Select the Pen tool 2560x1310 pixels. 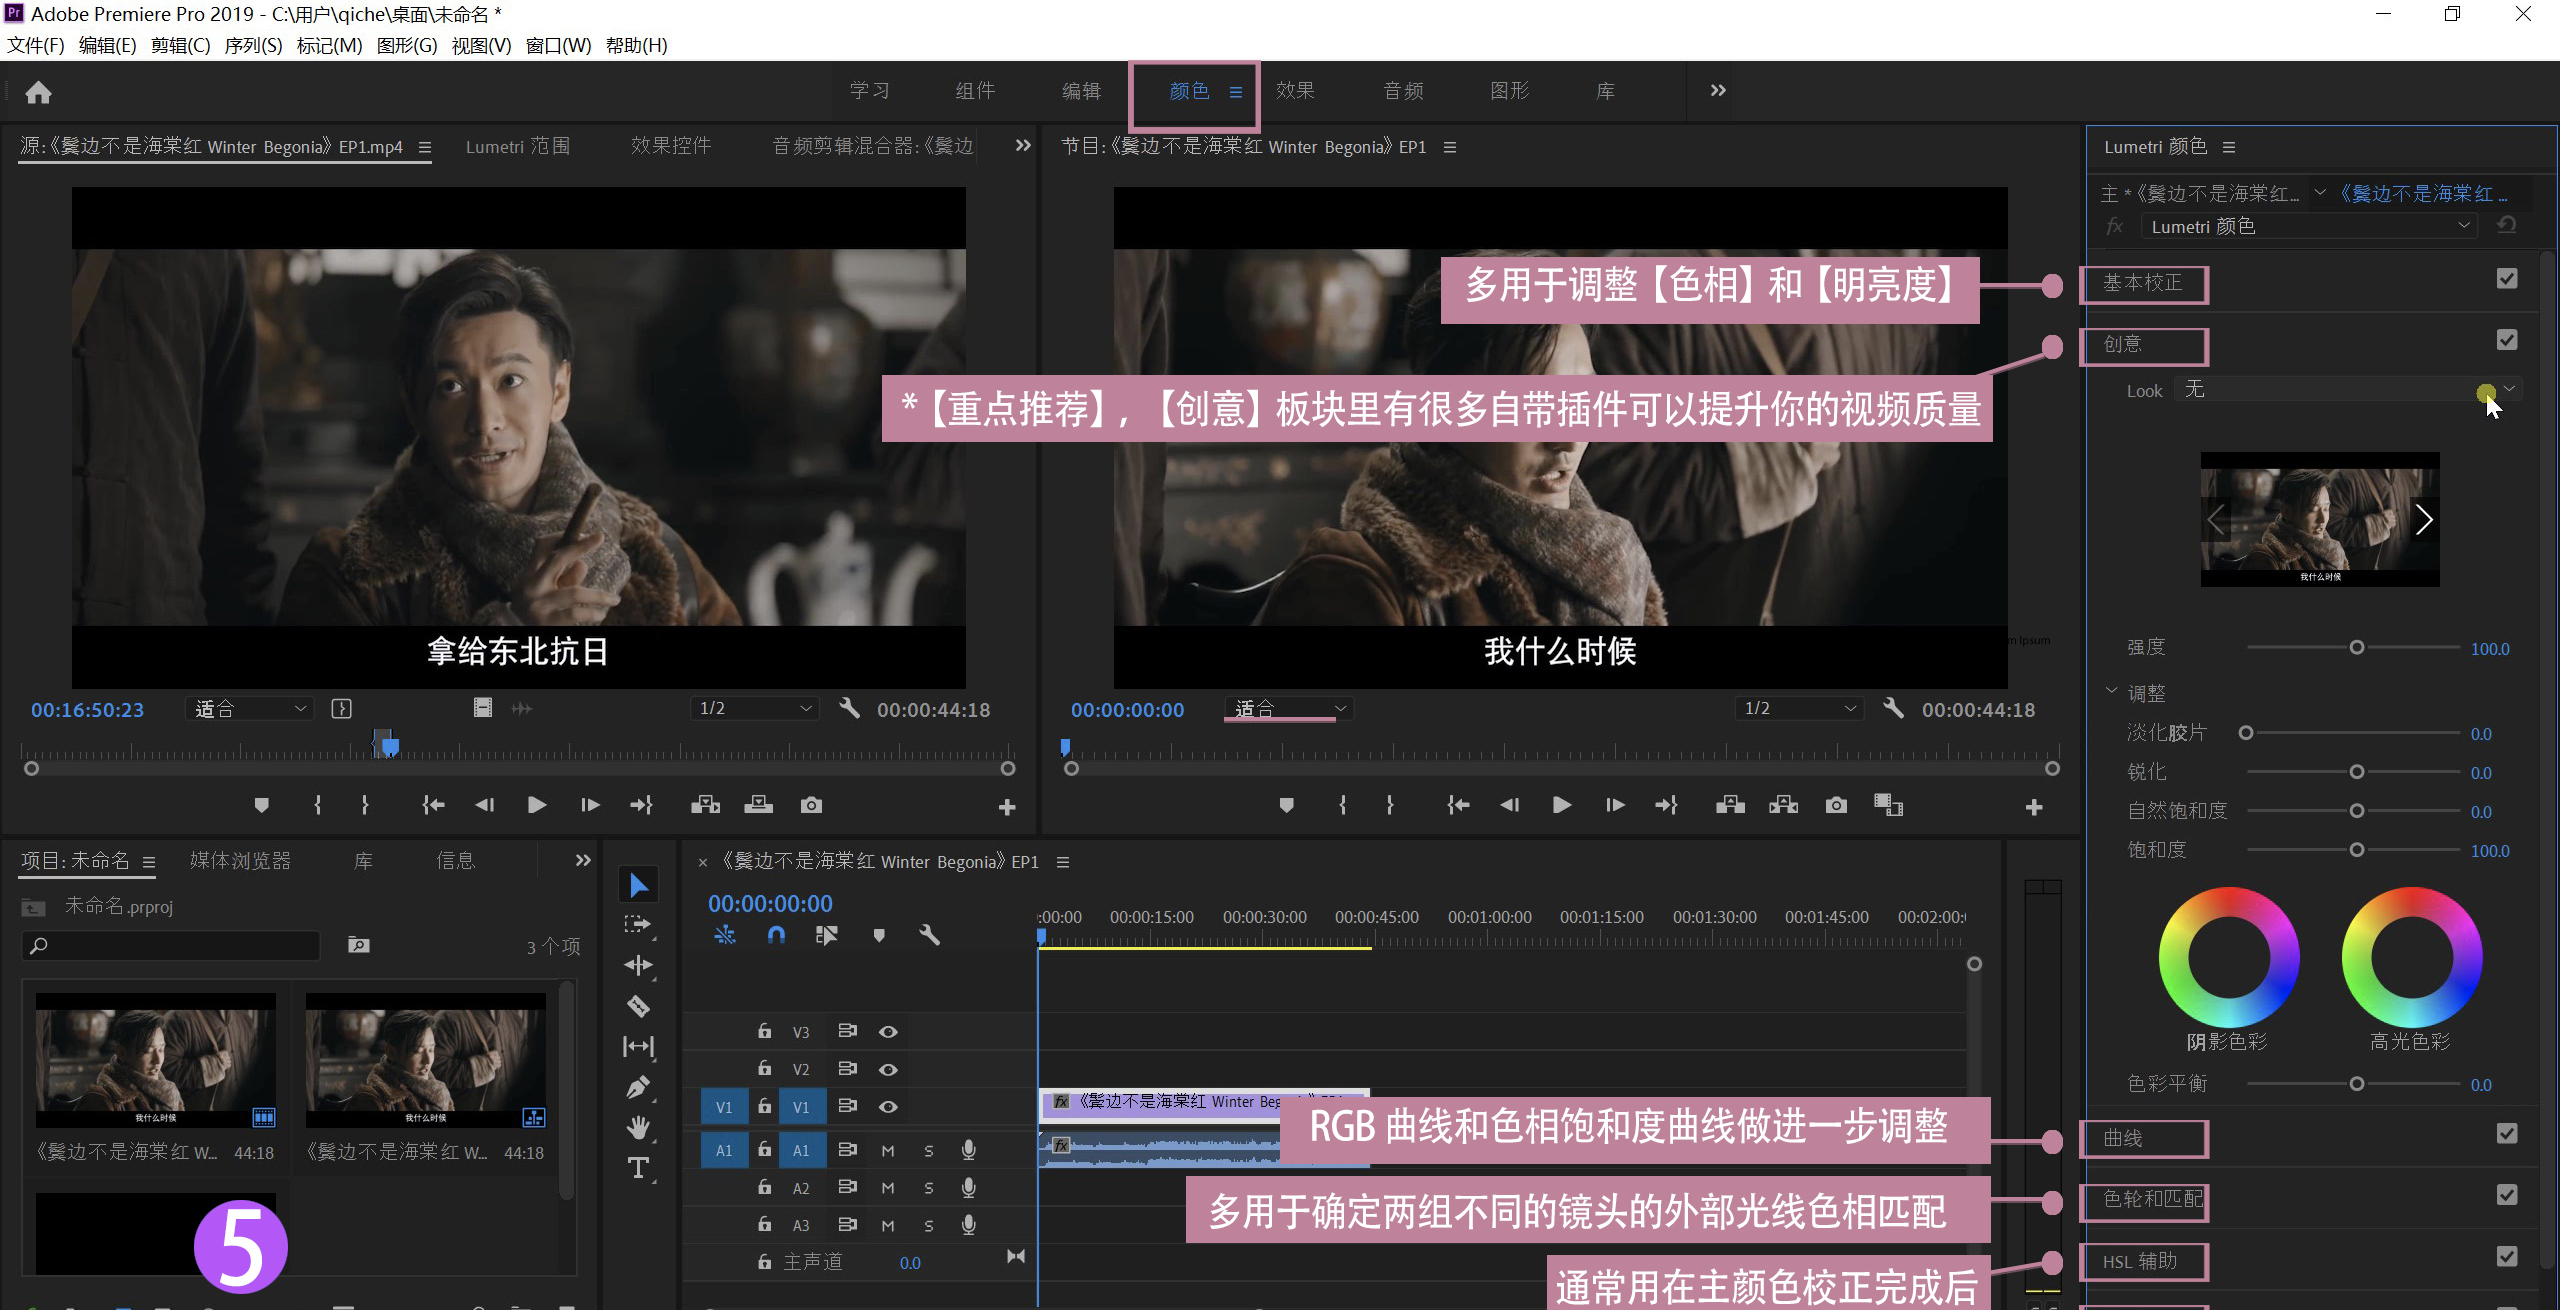(638, 1087)
